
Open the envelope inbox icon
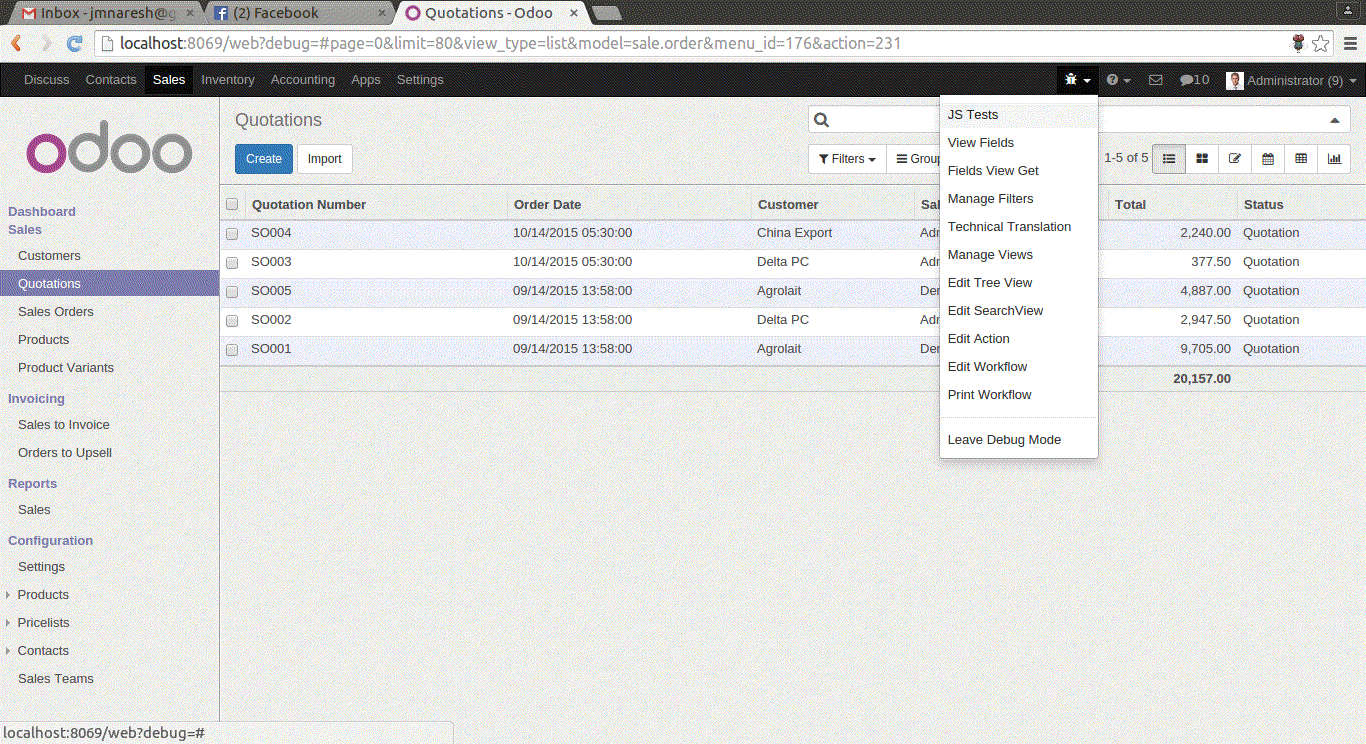pos(1155,80)
